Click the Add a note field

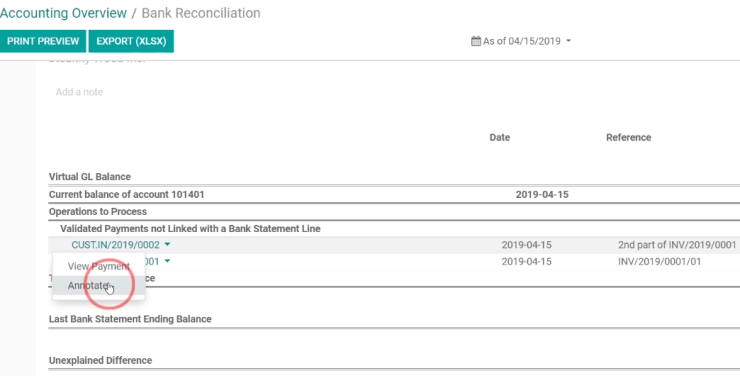click(x=79, y=92)
